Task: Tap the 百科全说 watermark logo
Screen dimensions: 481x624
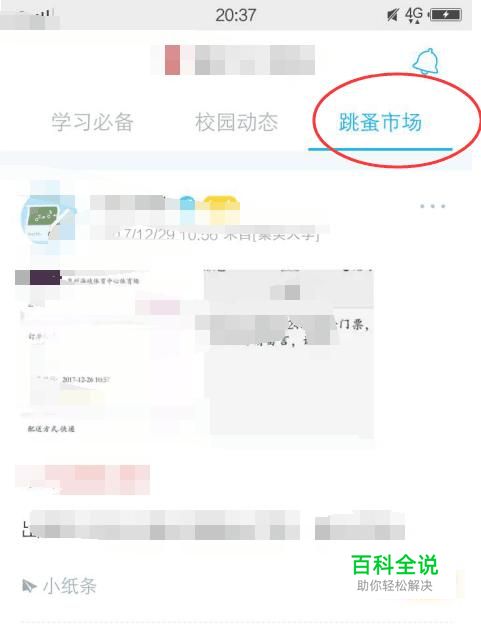Action: 395,573
